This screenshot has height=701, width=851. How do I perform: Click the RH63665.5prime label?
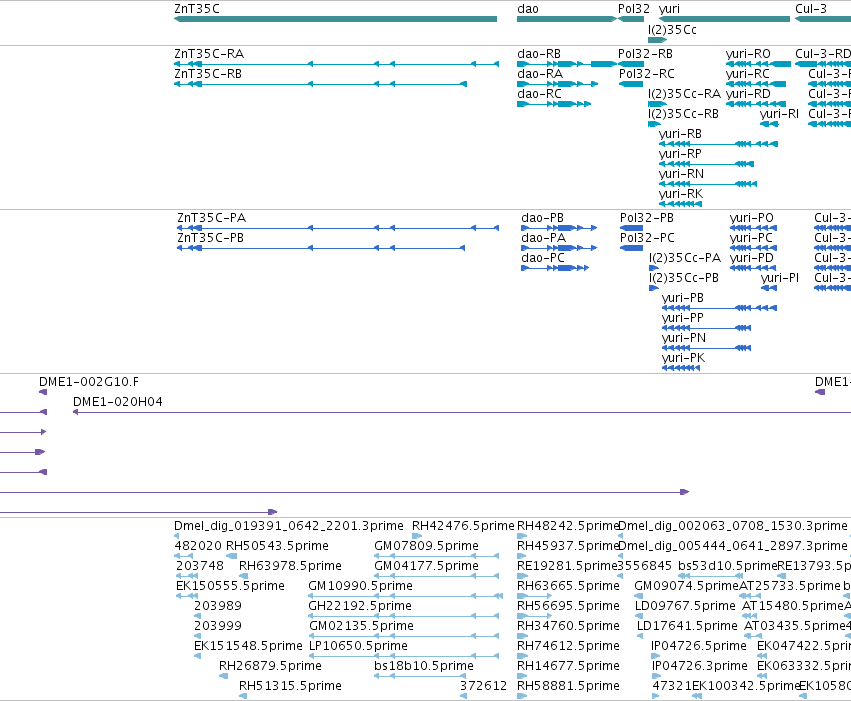coord(568,585)
